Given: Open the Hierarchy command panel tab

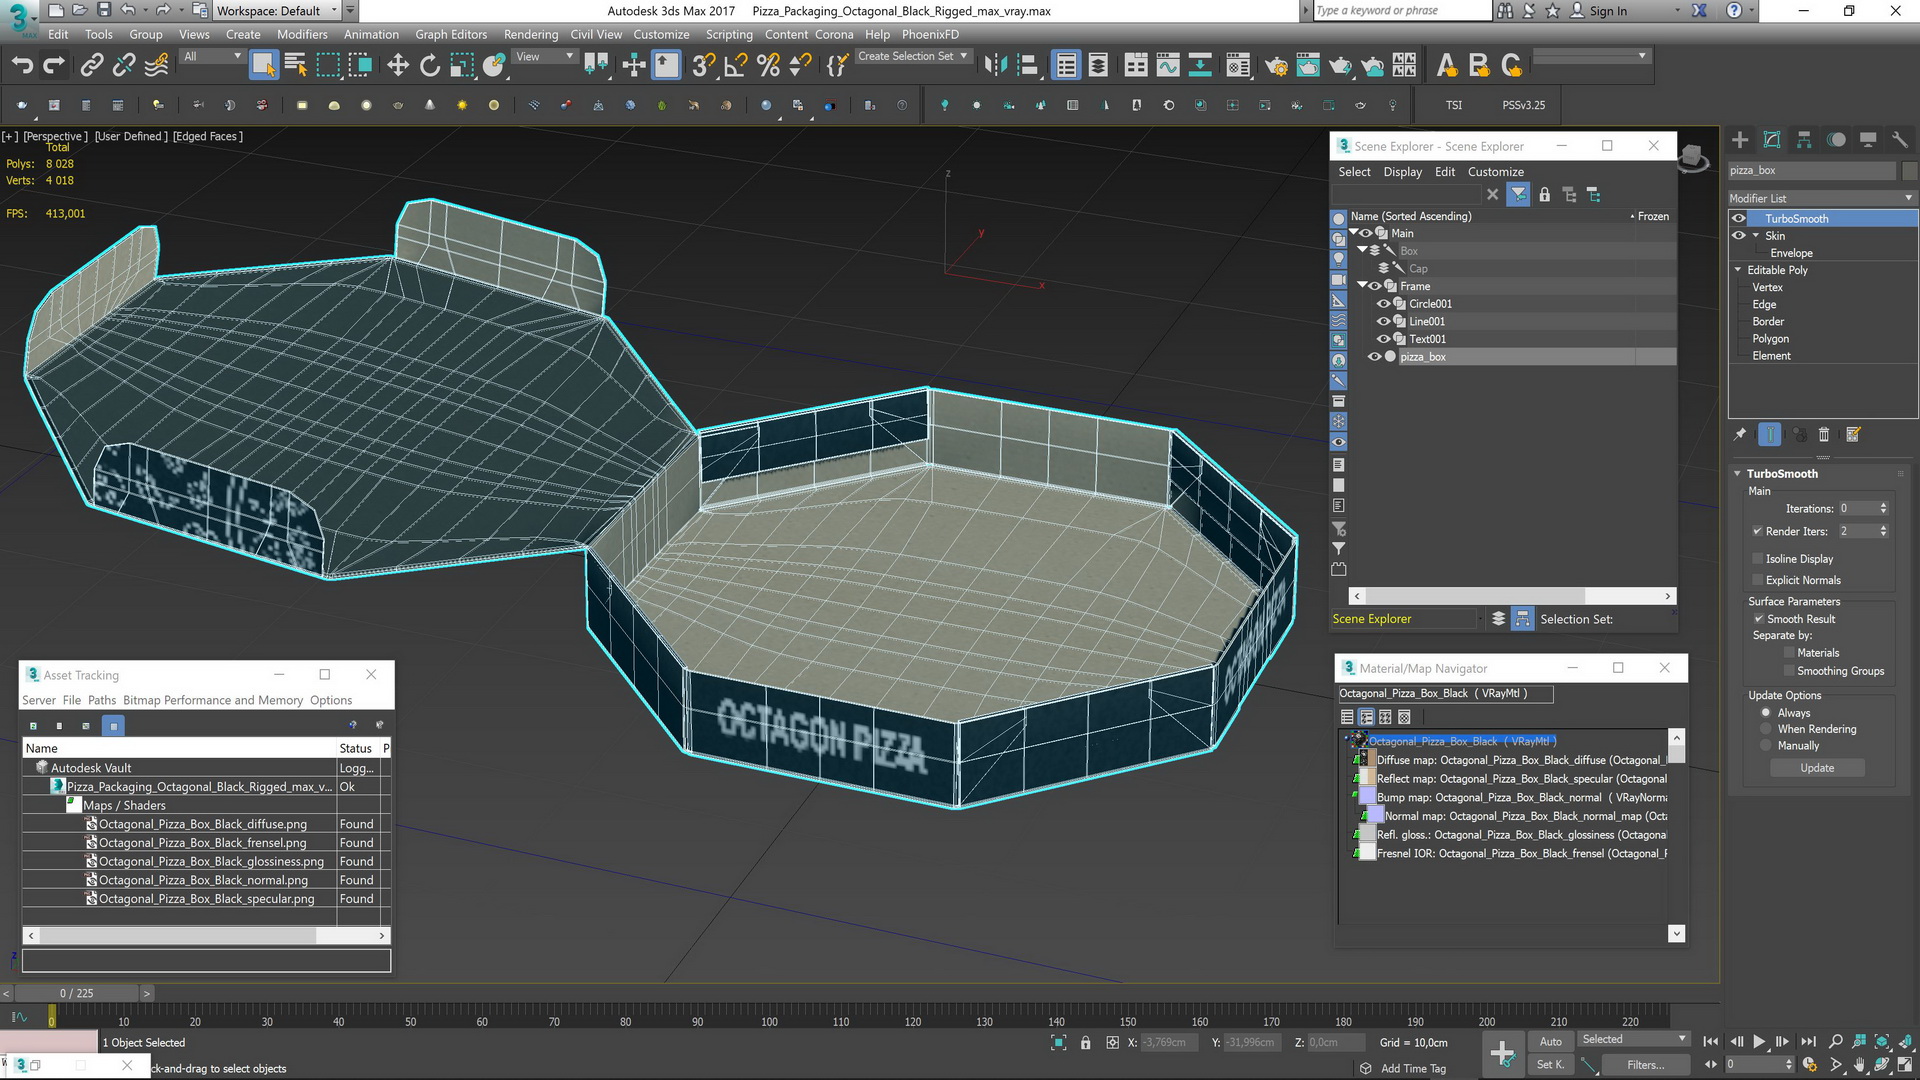Looking at the screenshot, I should pyautogui.click(x=1804, y=140).
